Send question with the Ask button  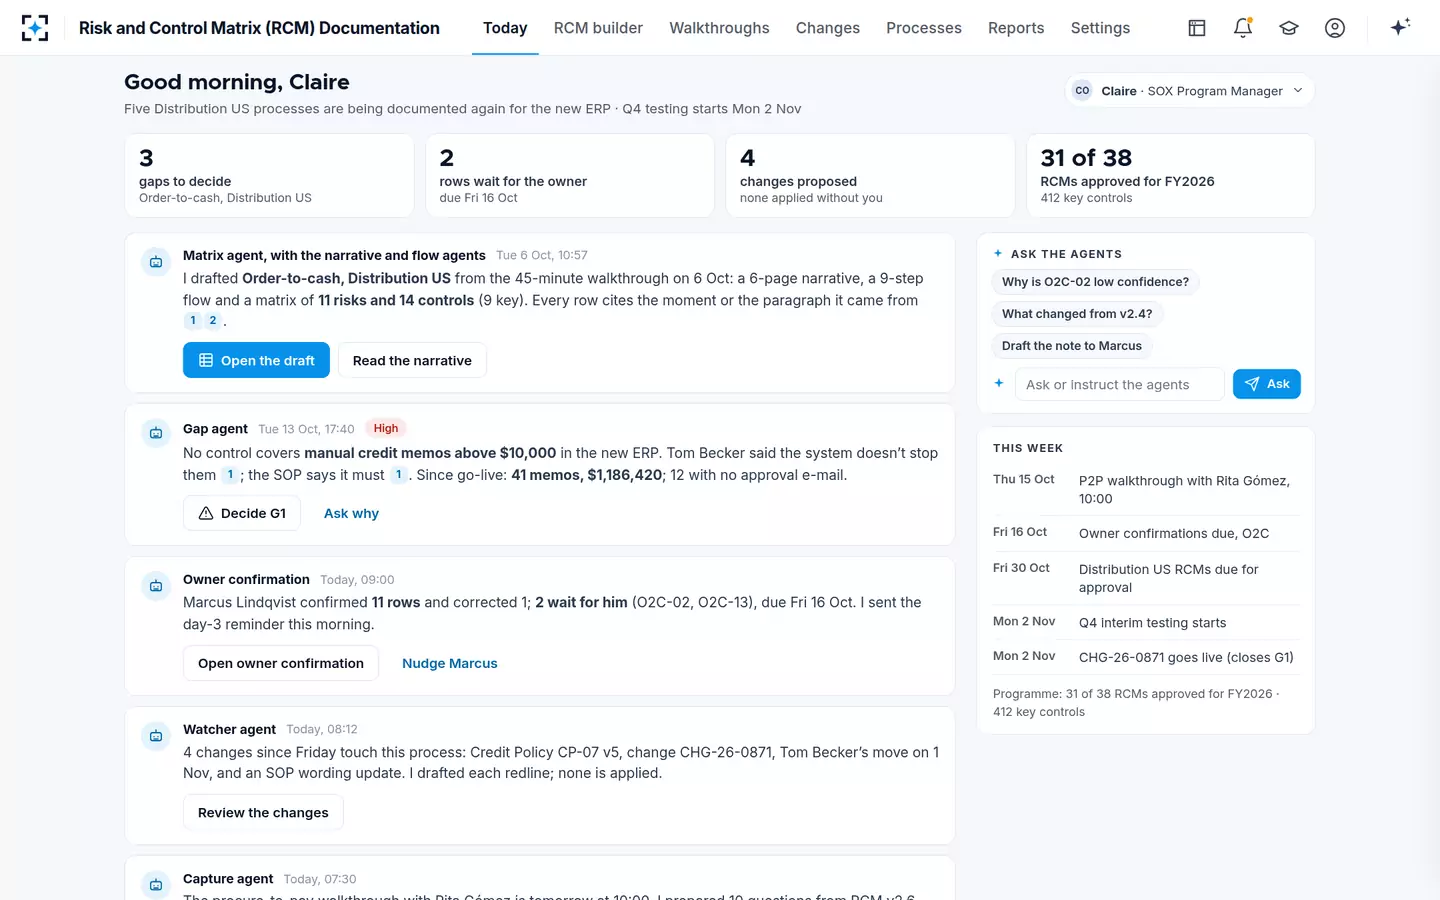point(1267,384)
